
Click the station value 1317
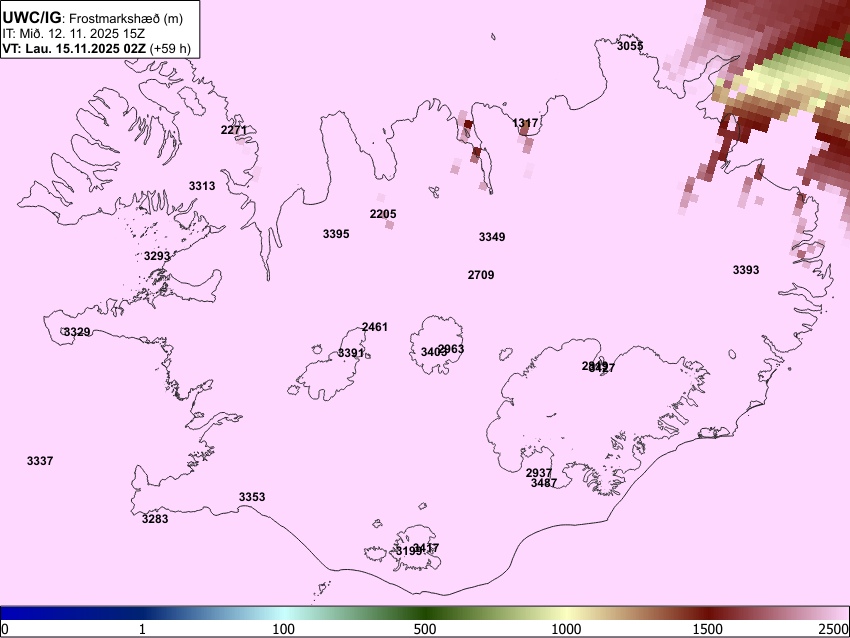pyautogui.click(x=525, y=123)
